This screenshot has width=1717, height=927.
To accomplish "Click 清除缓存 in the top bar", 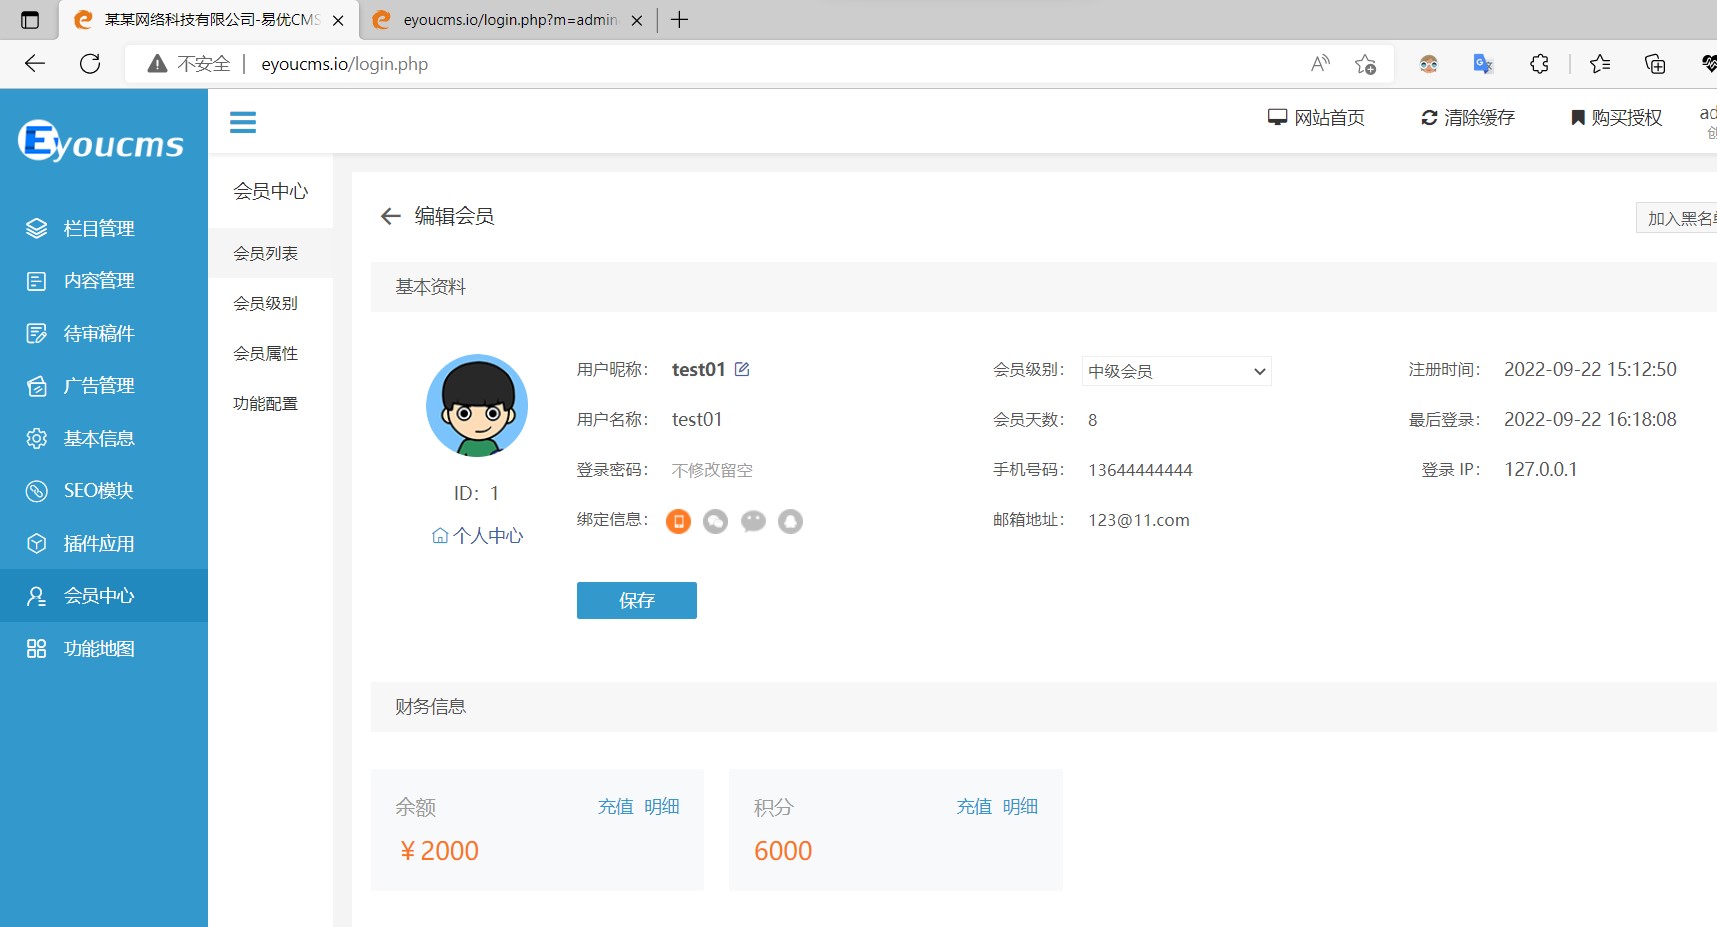I will tap(1468, 118).
